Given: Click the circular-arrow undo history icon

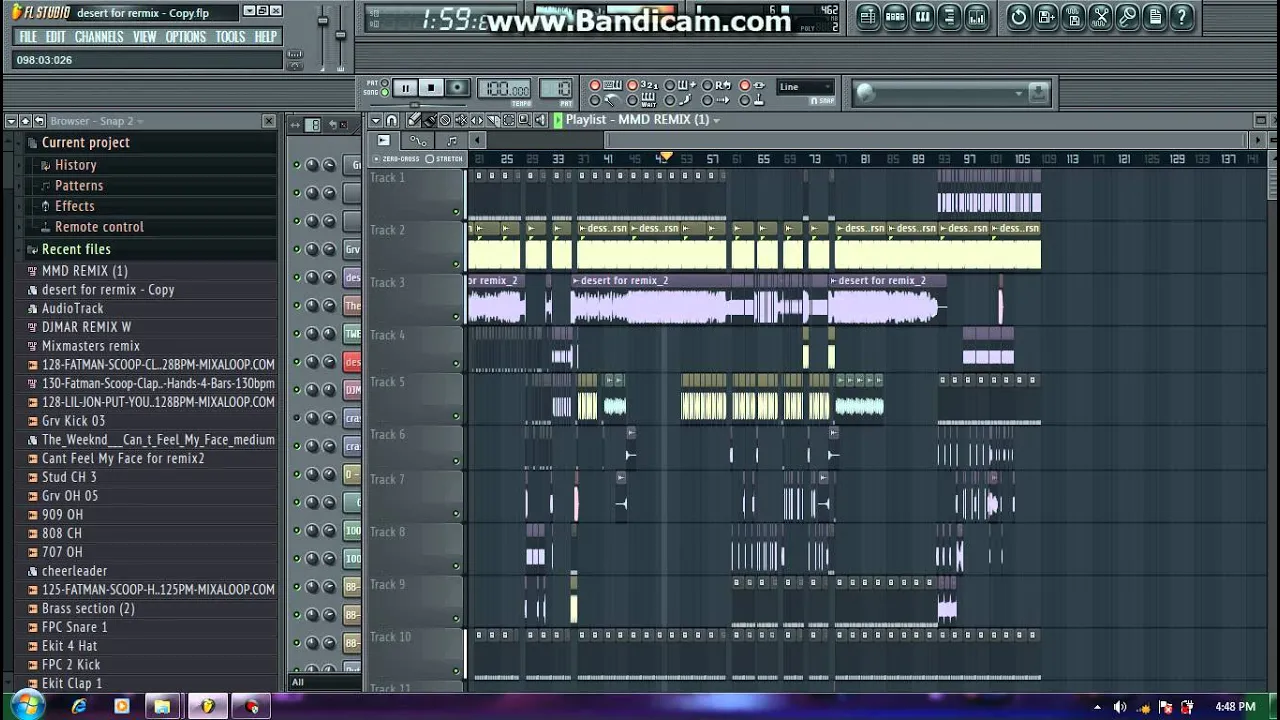Looking at the screenshot, I should click(1018, 16).
